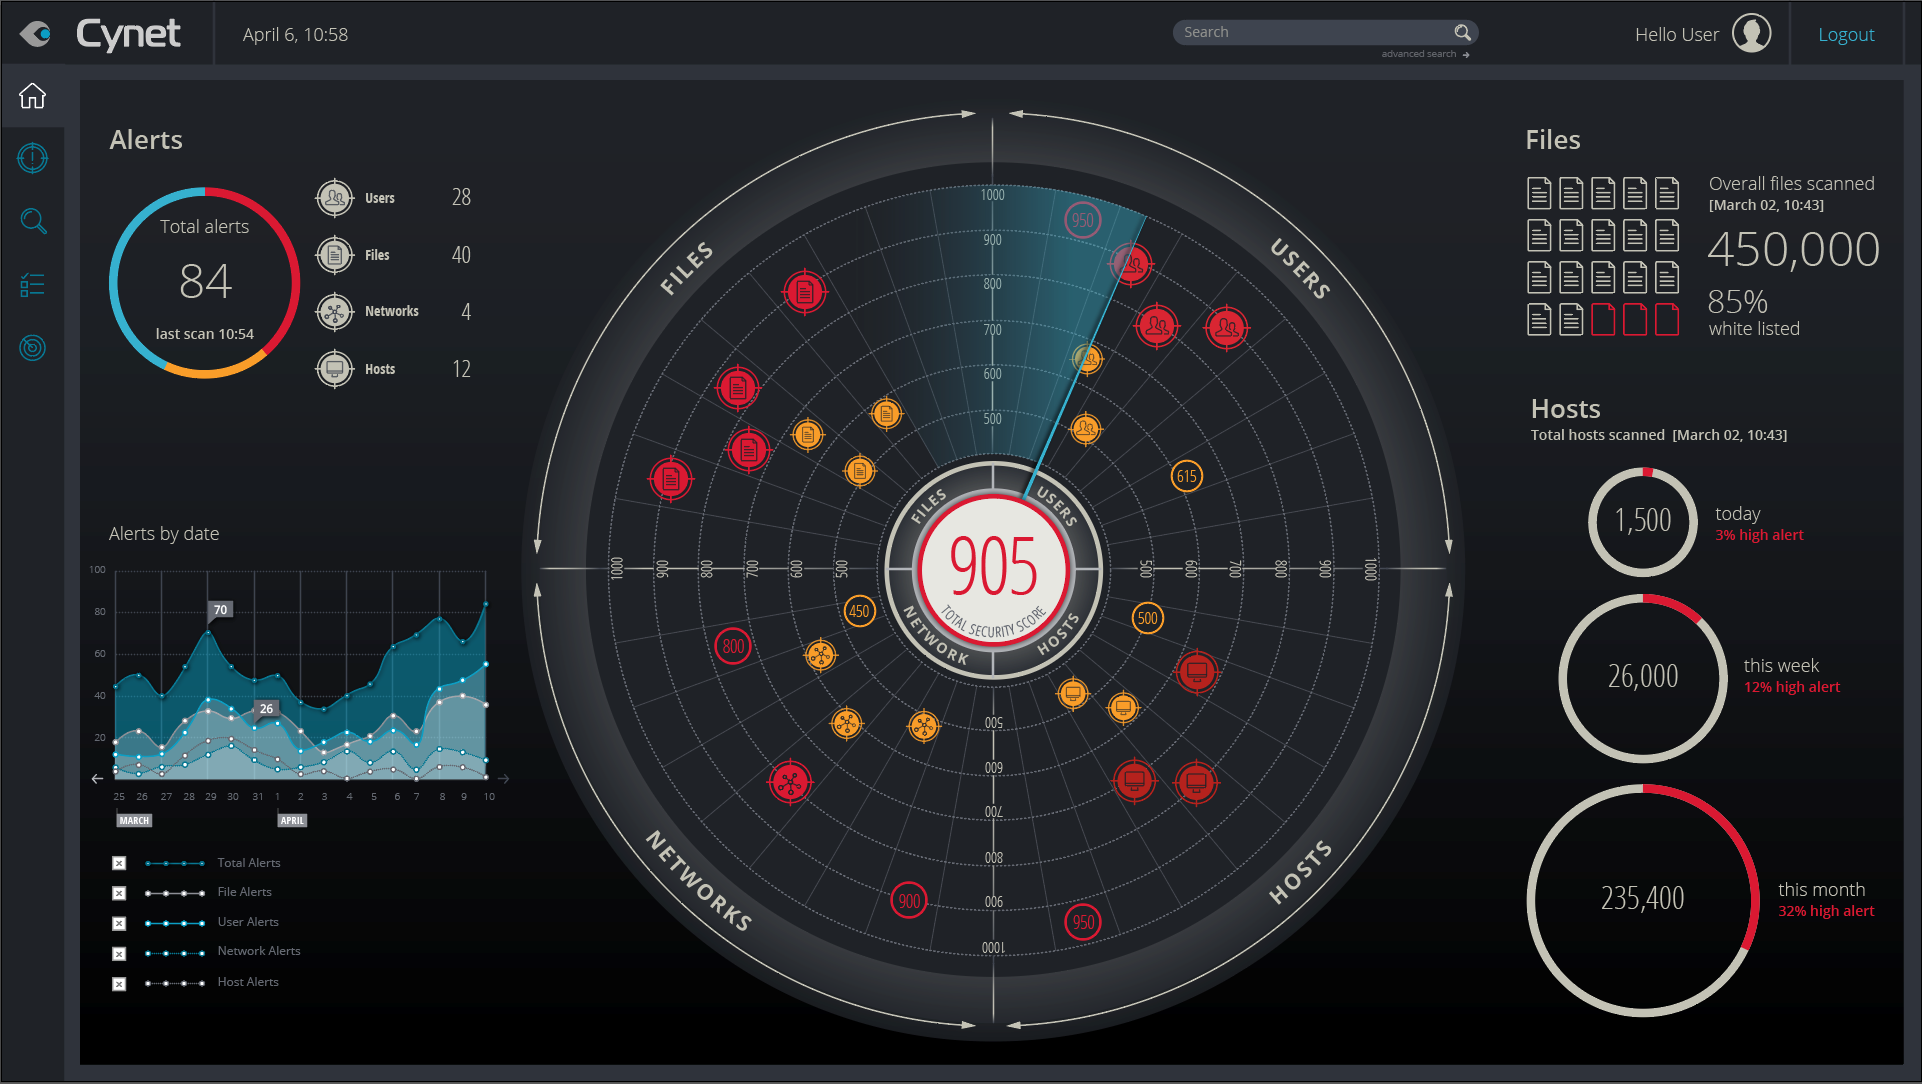Image resolution: width=1922 pixels, height=1084 pixels.
Task: Disable the Total Alerts series in the chart legend
Action: [119, 862]
